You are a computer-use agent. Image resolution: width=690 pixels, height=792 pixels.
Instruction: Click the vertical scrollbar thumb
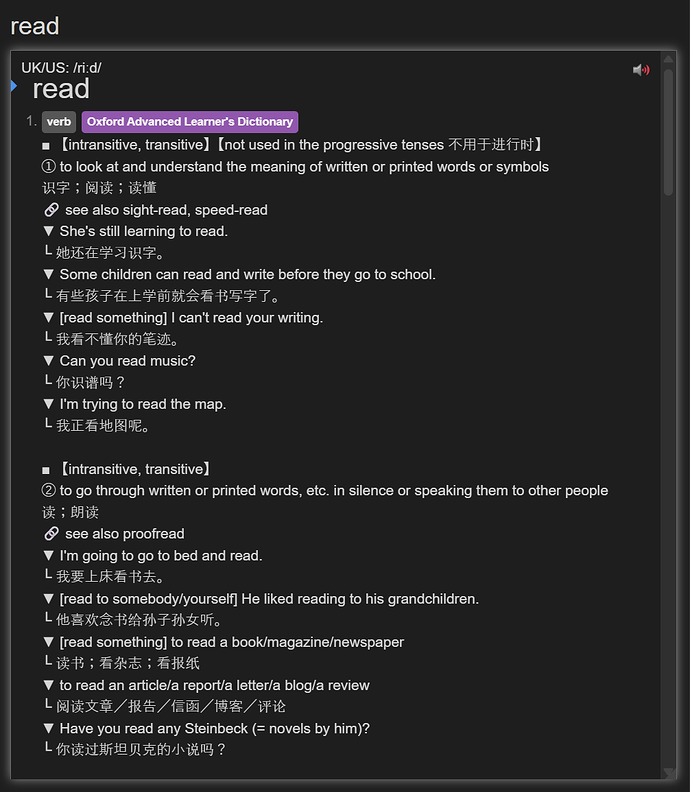[x=668, y=132]
